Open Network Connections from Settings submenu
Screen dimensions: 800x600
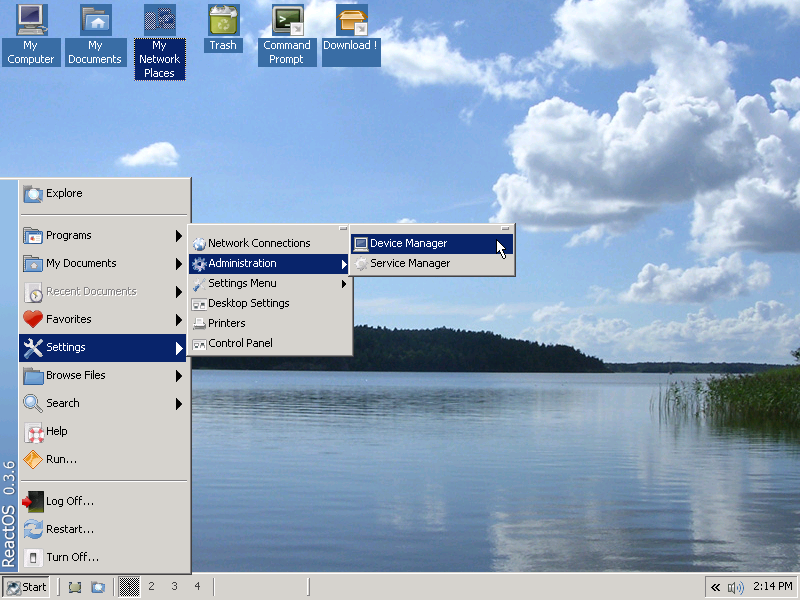[269, 244]
